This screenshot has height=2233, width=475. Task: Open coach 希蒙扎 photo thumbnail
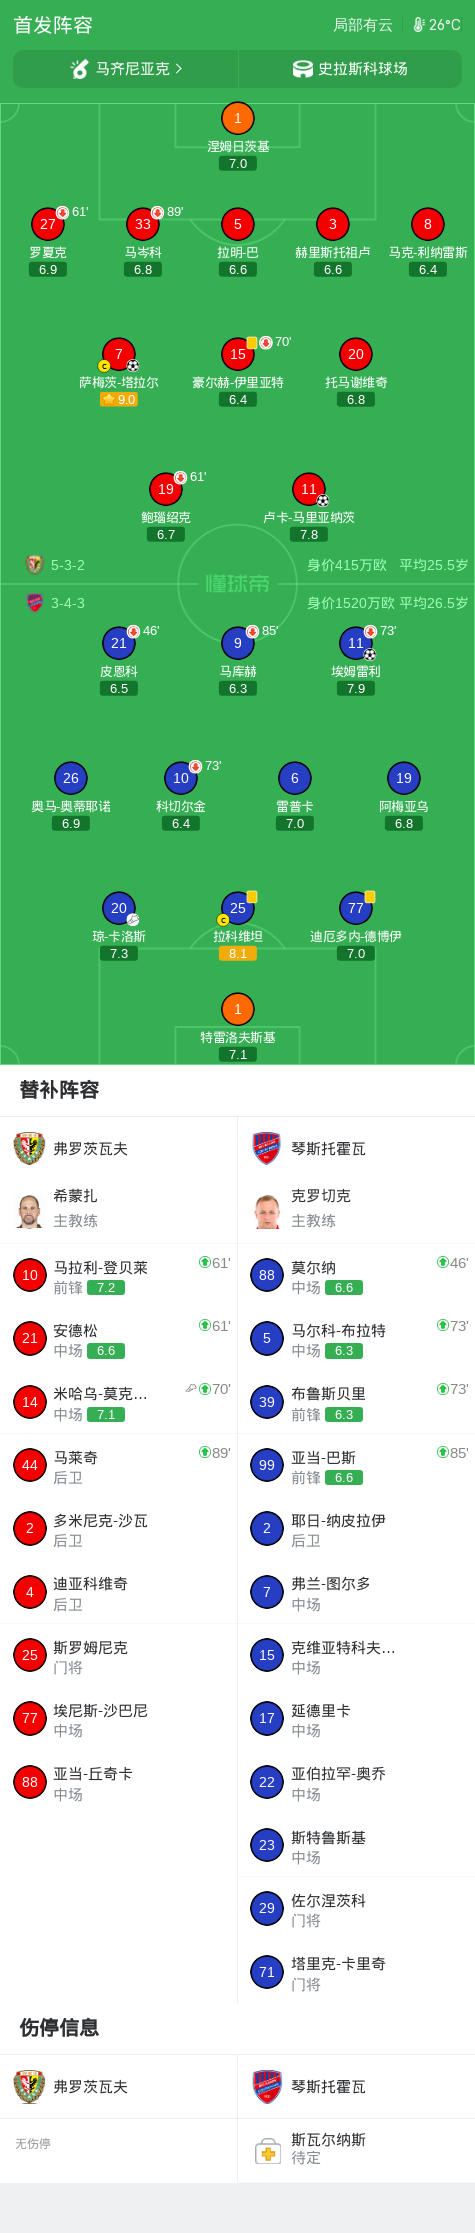pos(29,1210)
